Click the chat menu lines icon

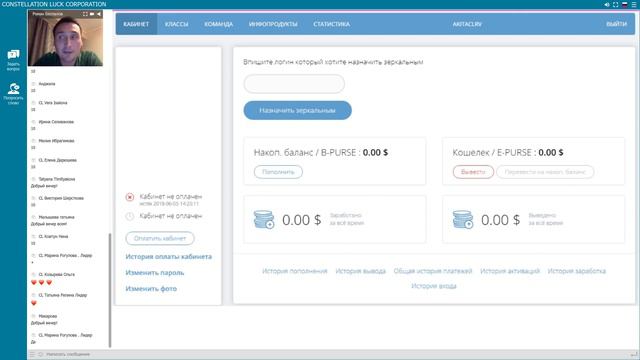(32, 354)
